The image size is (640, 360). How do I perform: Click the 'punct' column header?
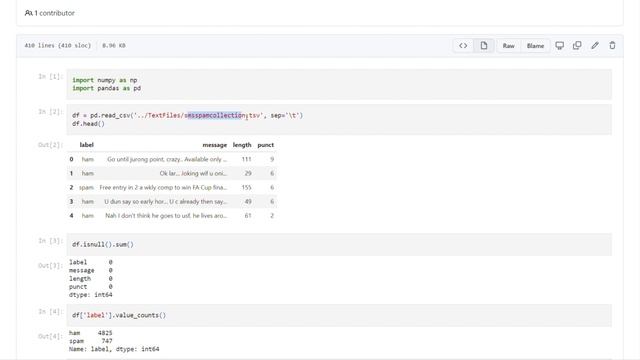point(266,145)
